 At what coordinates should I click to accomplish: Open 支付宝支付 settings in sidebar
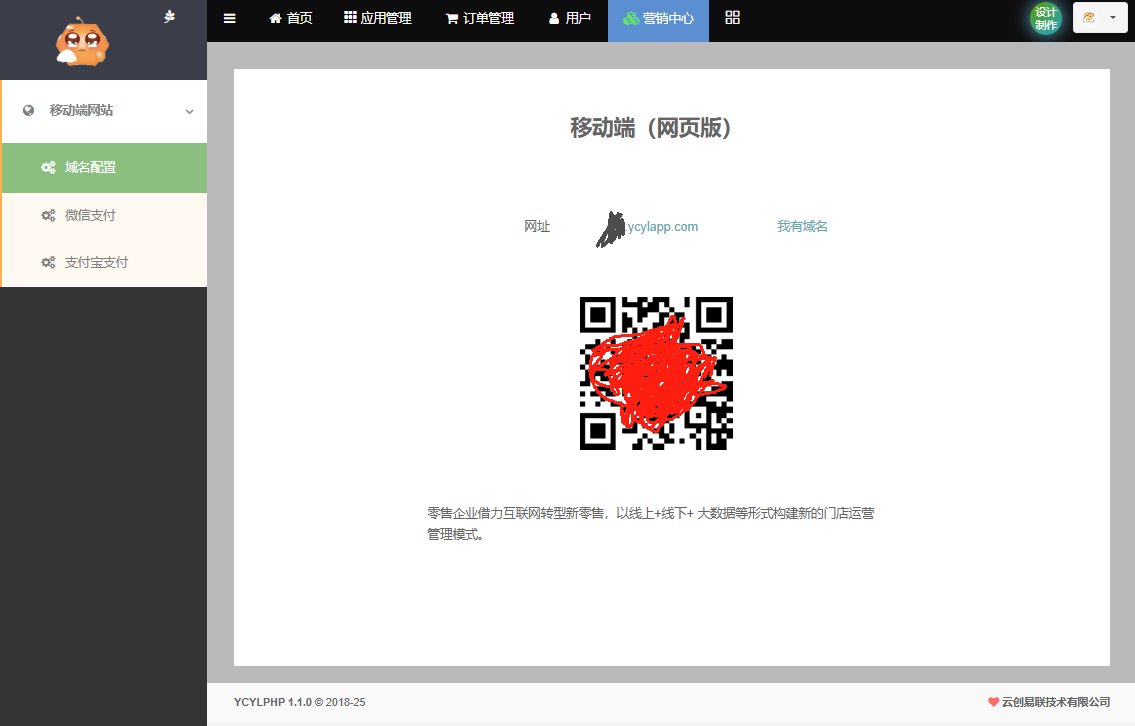point(96,262)
